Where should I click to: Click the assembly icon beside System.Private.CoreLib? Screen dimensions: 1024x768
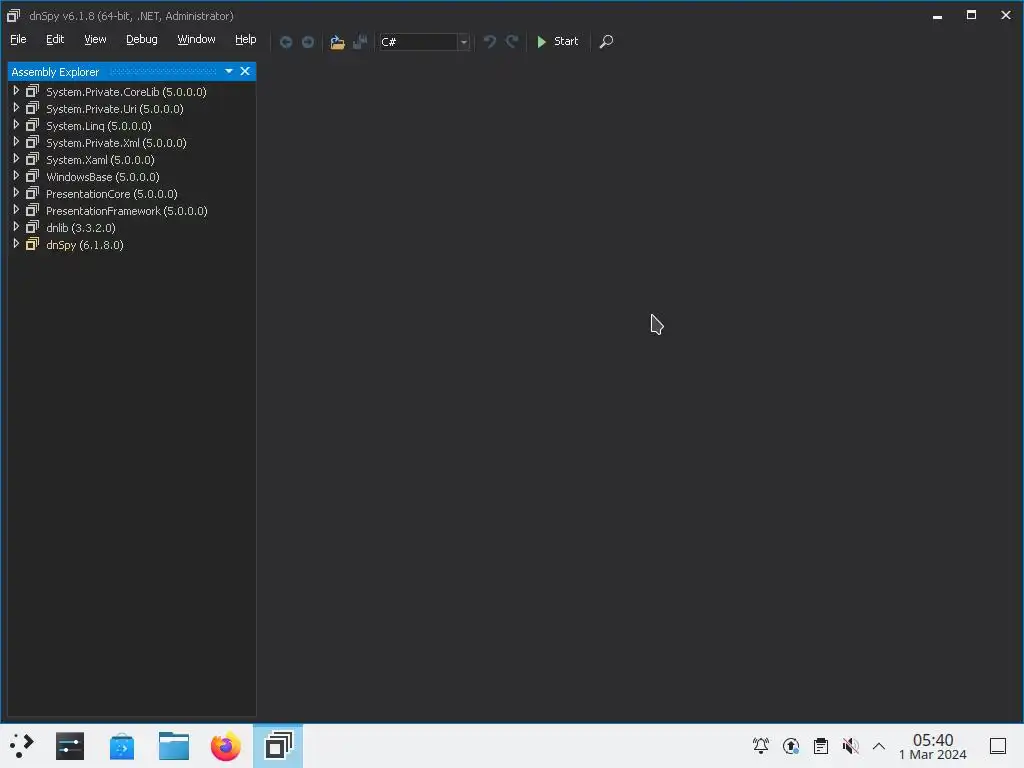[32, 91]
